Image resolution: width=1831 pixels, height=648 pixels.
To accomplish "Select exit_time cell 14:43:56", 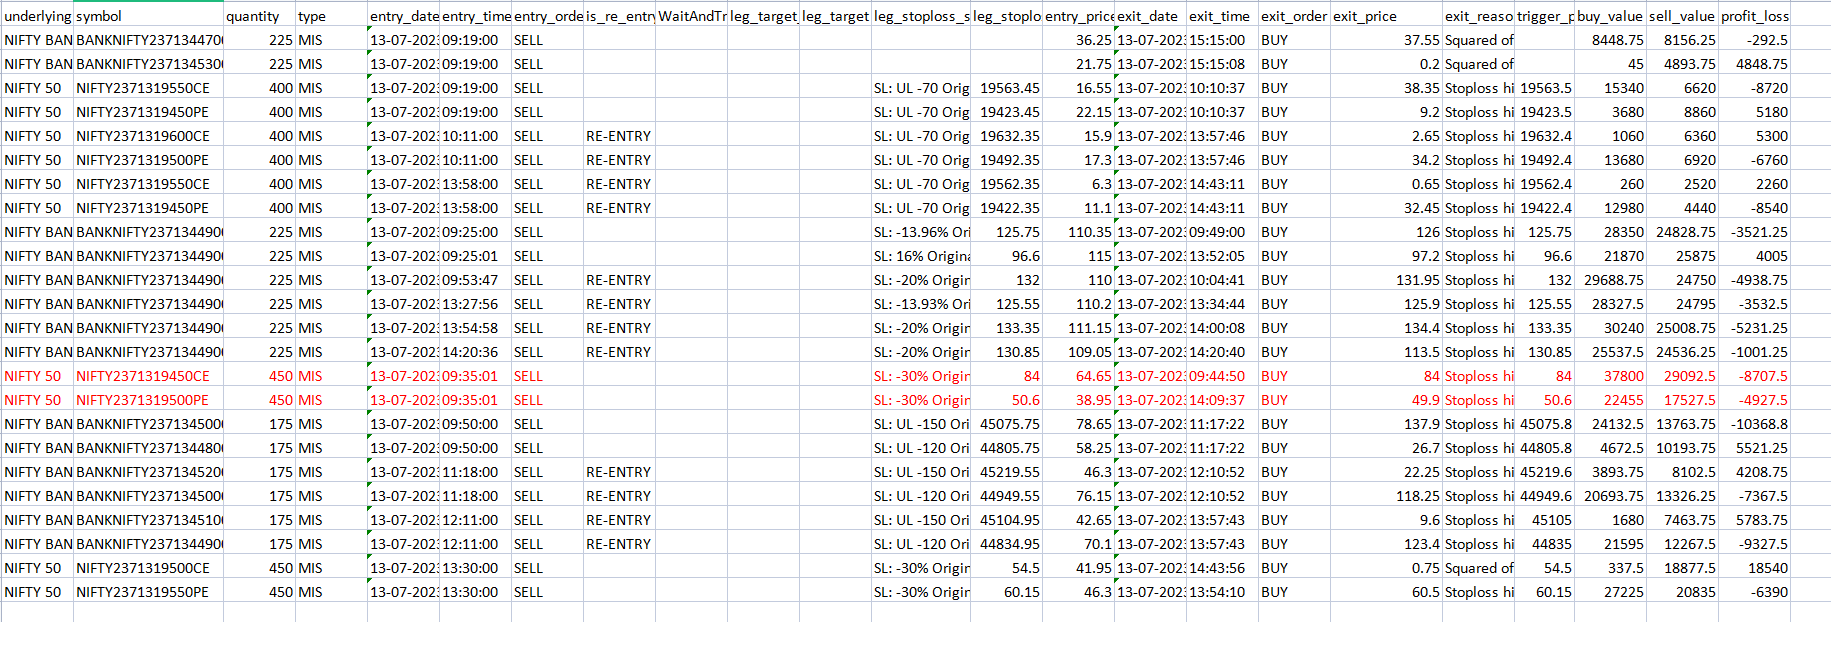I will (1222, 568).
